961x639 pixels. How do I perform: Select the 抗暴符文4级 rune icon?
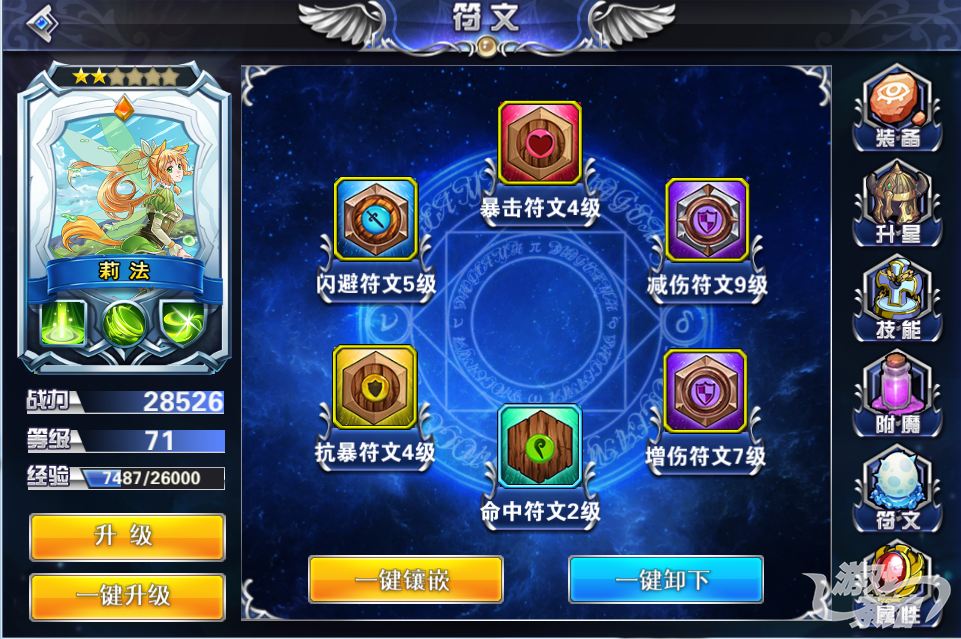click(374, 387)
